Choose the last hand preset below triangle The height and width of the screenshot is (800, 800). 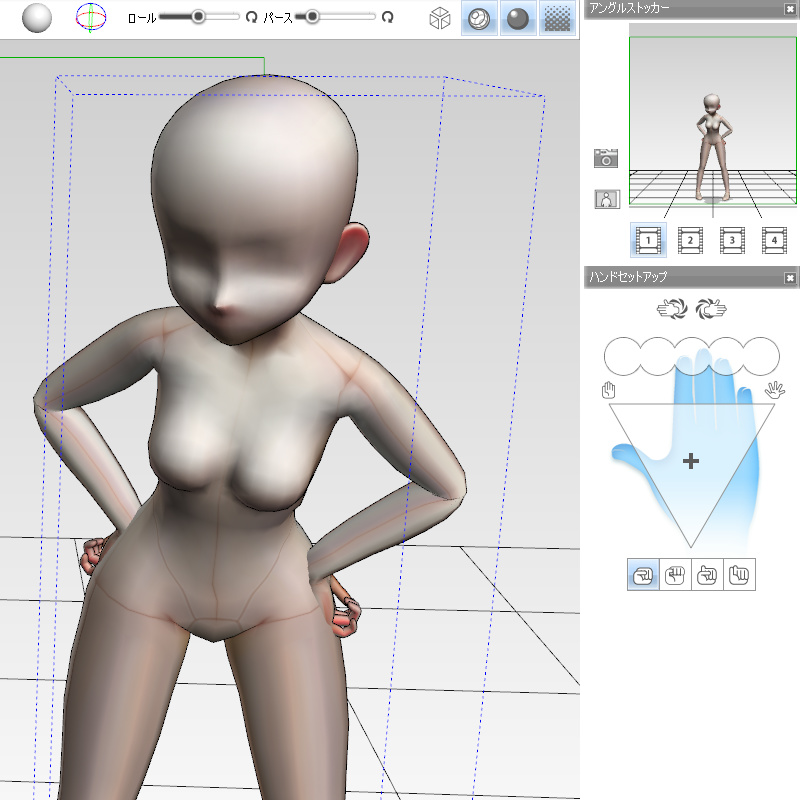(x=739, y=575)
